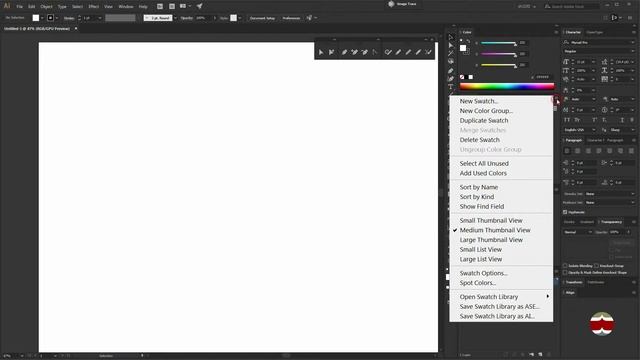Choose Save Swatch Library as ASE...
This screenshot has height=360, width=640.
point(501,307)
